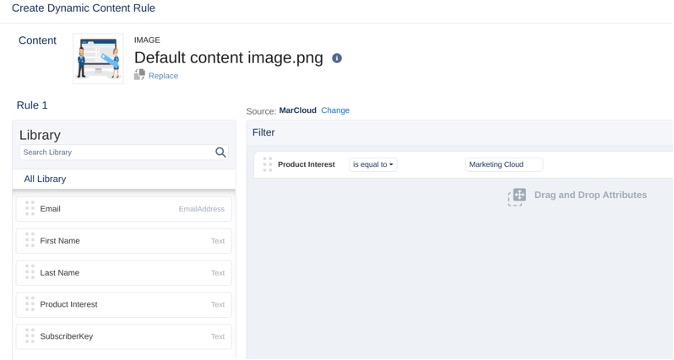Screen dimensions: 674x360
Task: Select the All Library tab
Action: [x=45, y=179]
